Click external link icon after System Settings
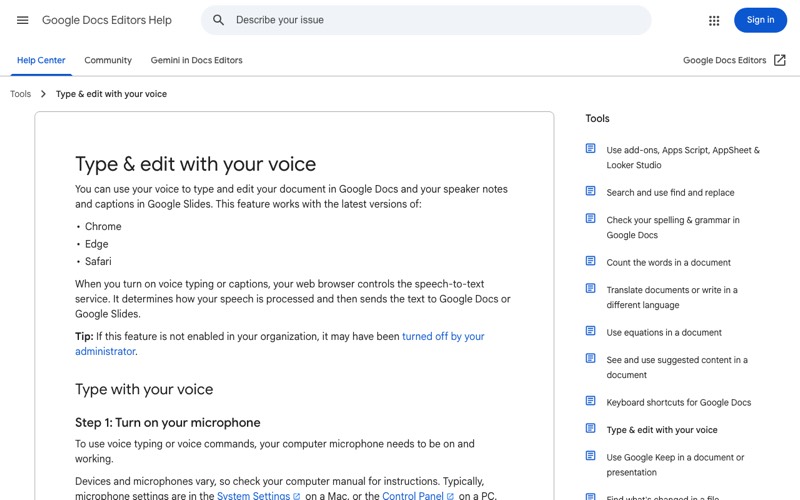 pos(296,496)
